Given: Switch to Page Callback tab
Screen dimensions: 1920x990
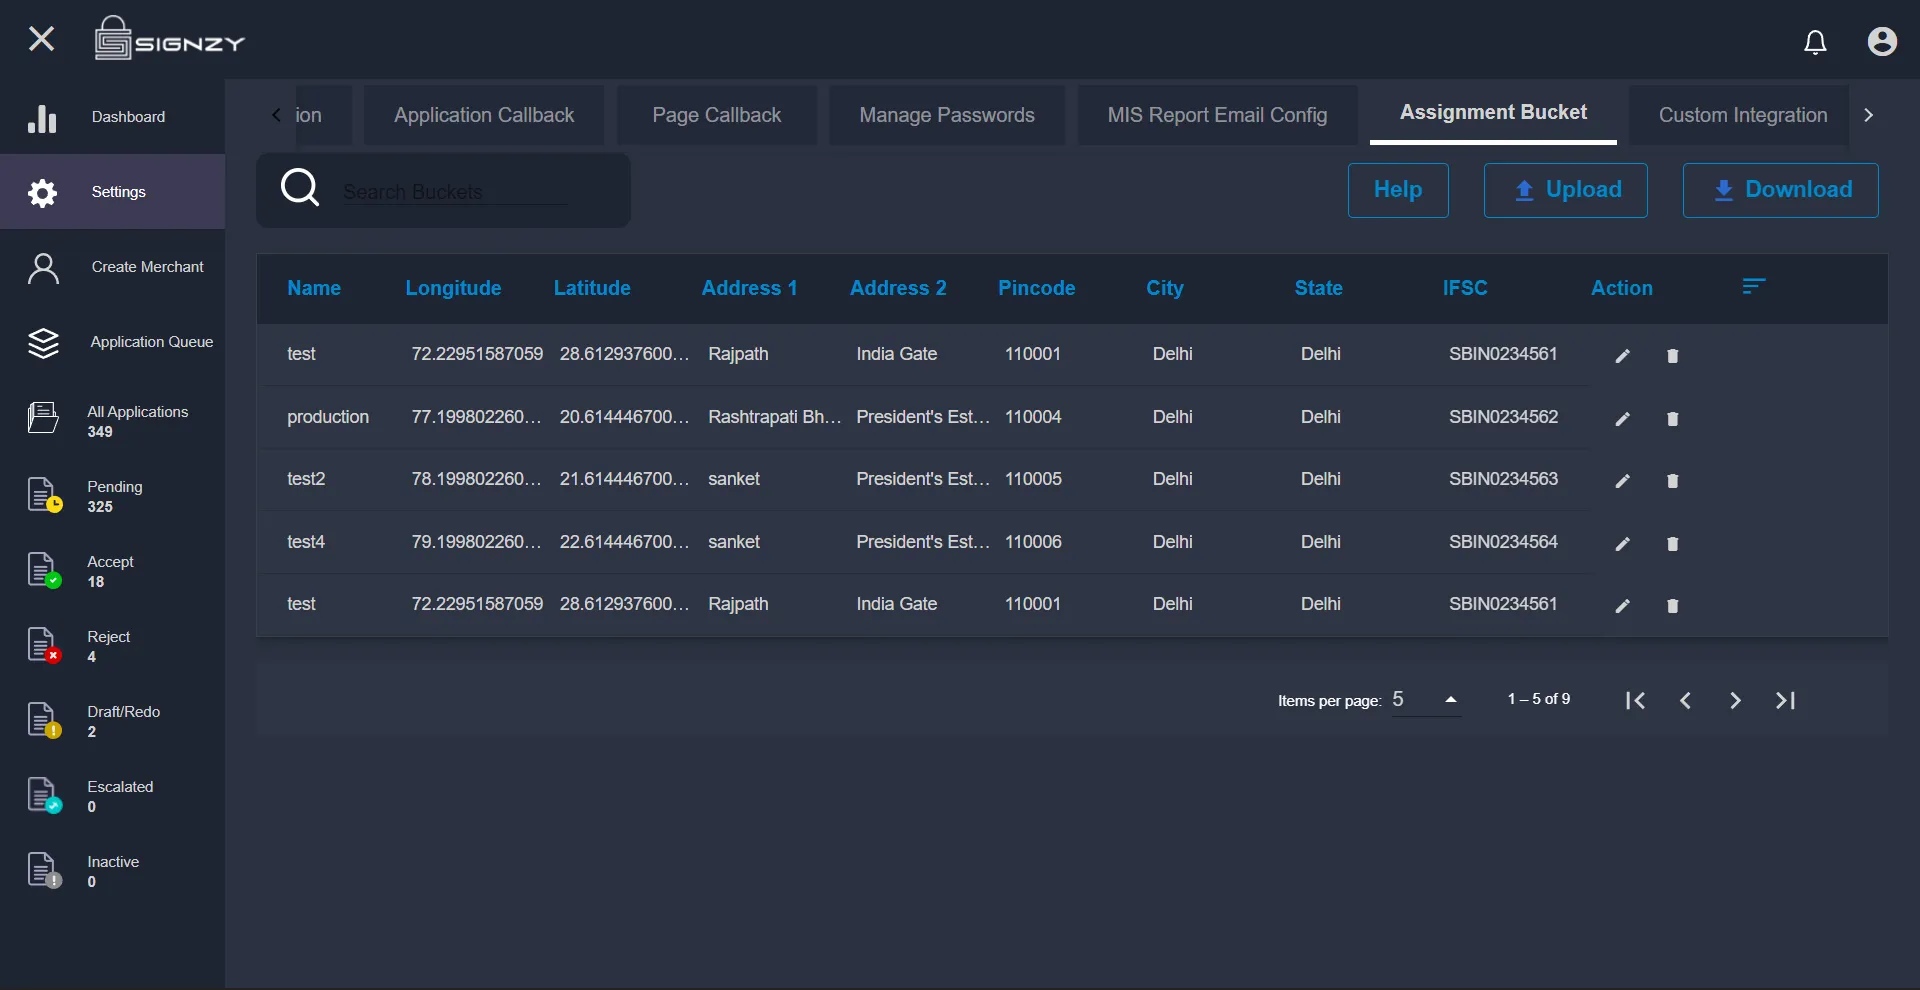Looking at the screenshot, I should pyautogui.click(x=717, y=115).
